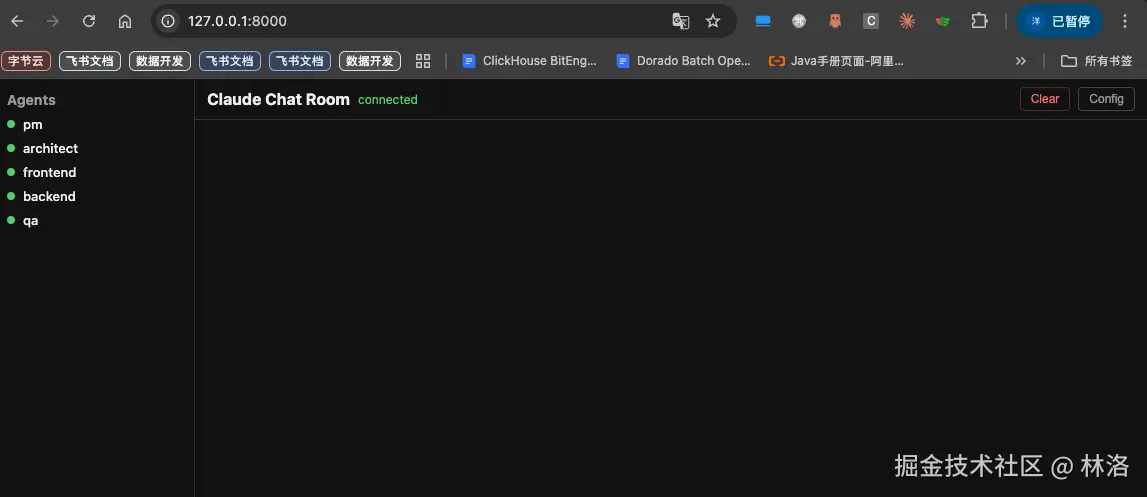The height and width of the screenshot is (497, 1147).
Task: Reload the page with the refresh icon
Action: click(89, 21)
